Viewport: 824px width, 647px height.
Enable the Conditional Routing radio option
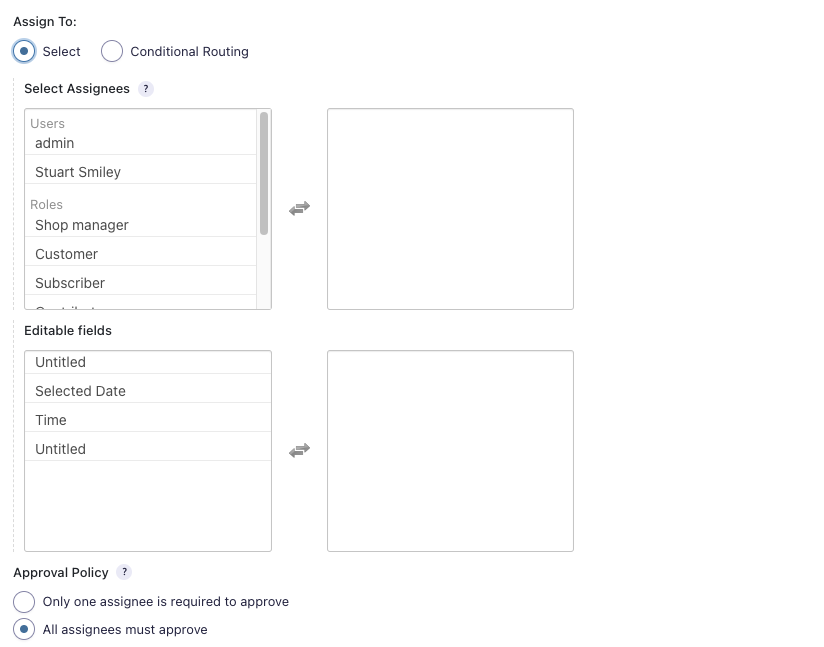pyautogui.click(x=113, y=51)
